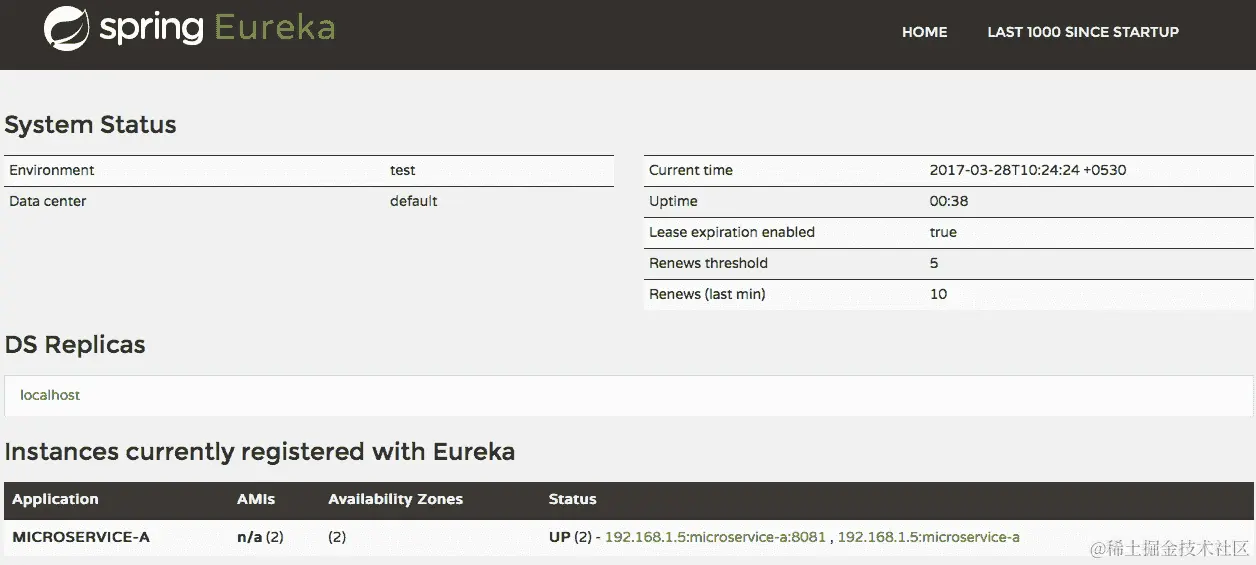Click the System Status heading

tap(90, 125)
